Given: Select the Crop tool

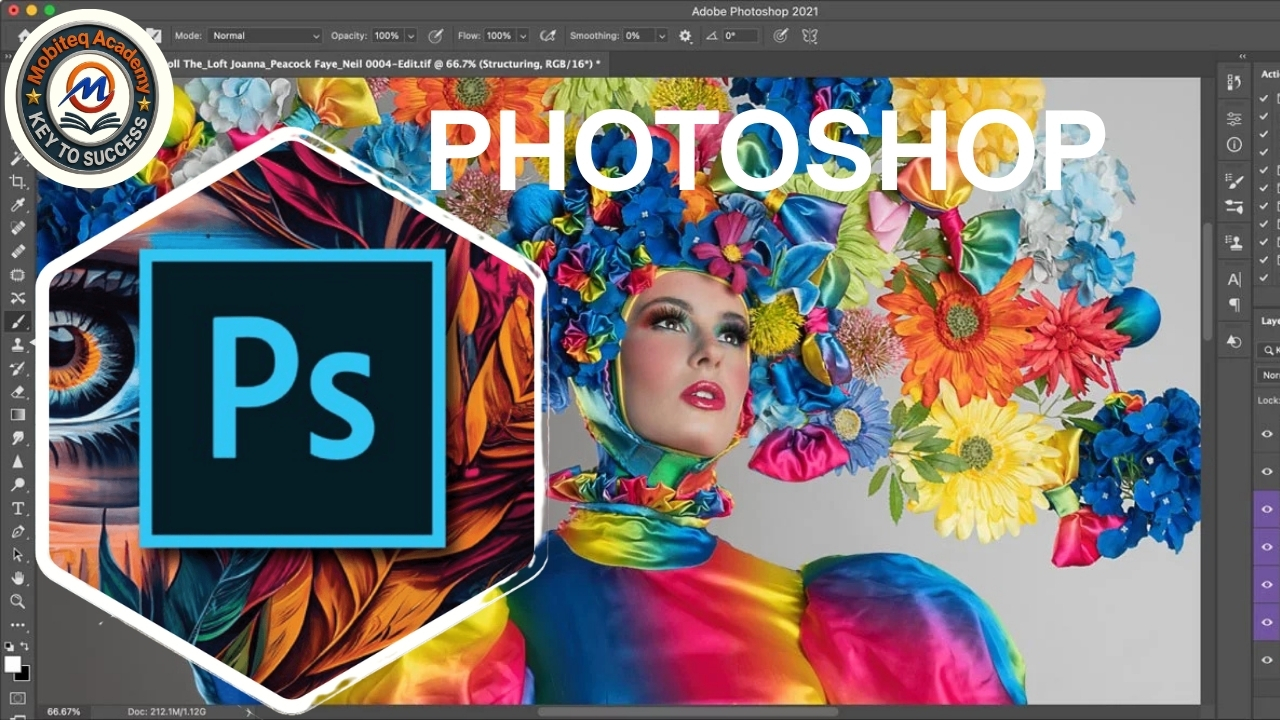Looking at the screenshot, I should (17, 182).
